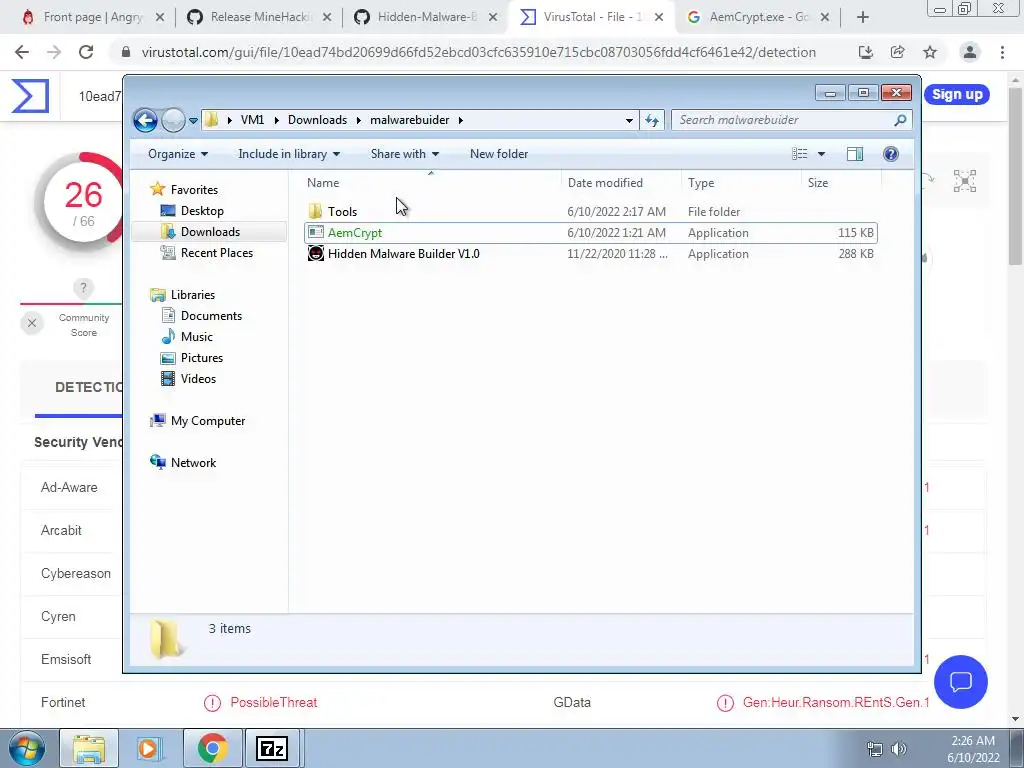1024x768 pixels.
Task: Refresh the malwarebuider folder view
Action: [x=652, y=120]
